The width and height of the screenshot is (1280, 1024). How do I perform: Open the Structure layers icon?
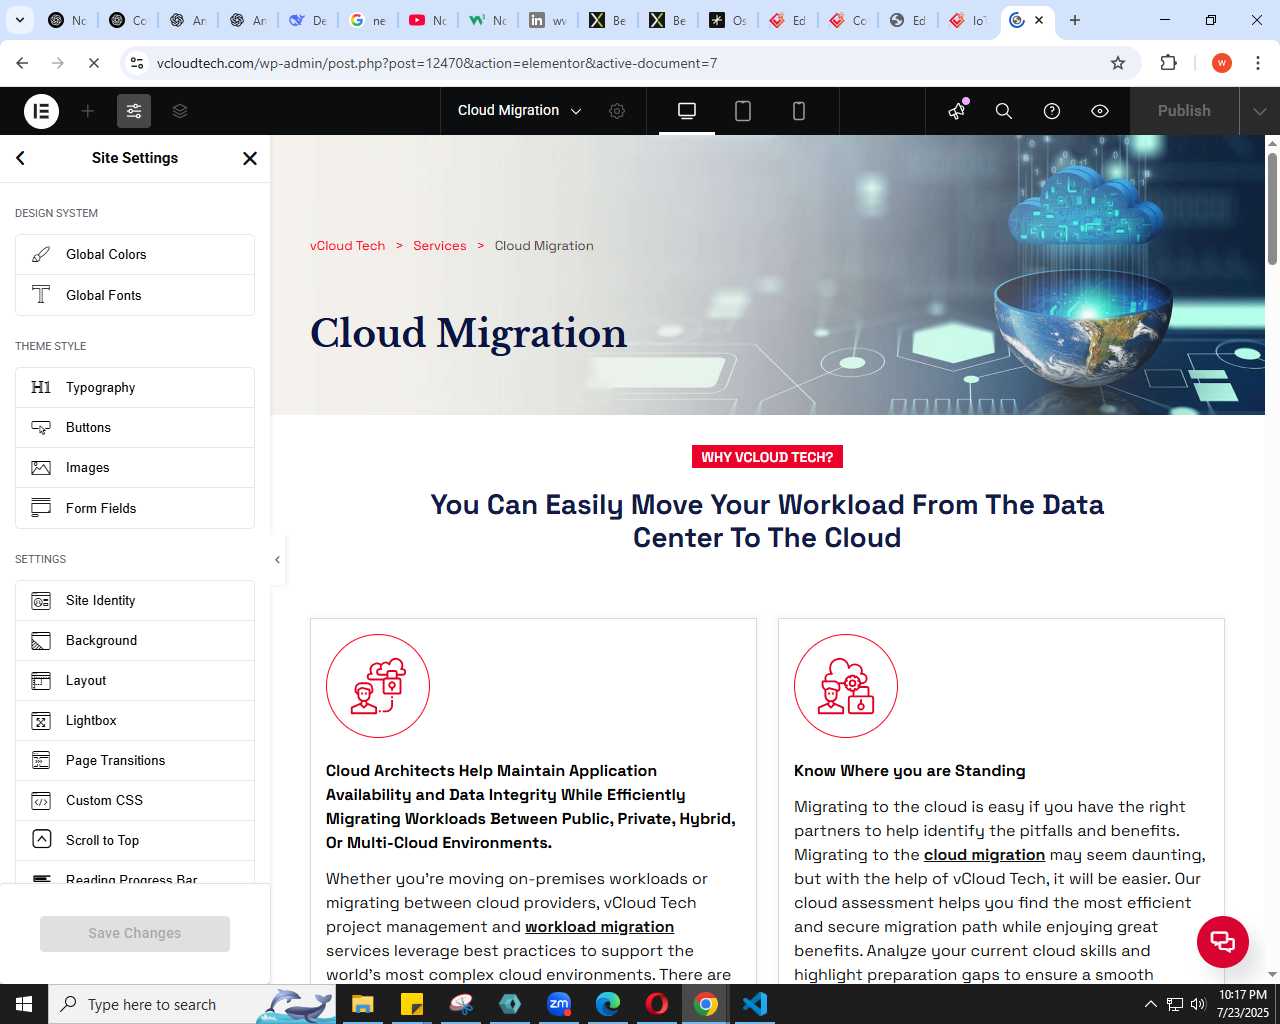point(180,111)
